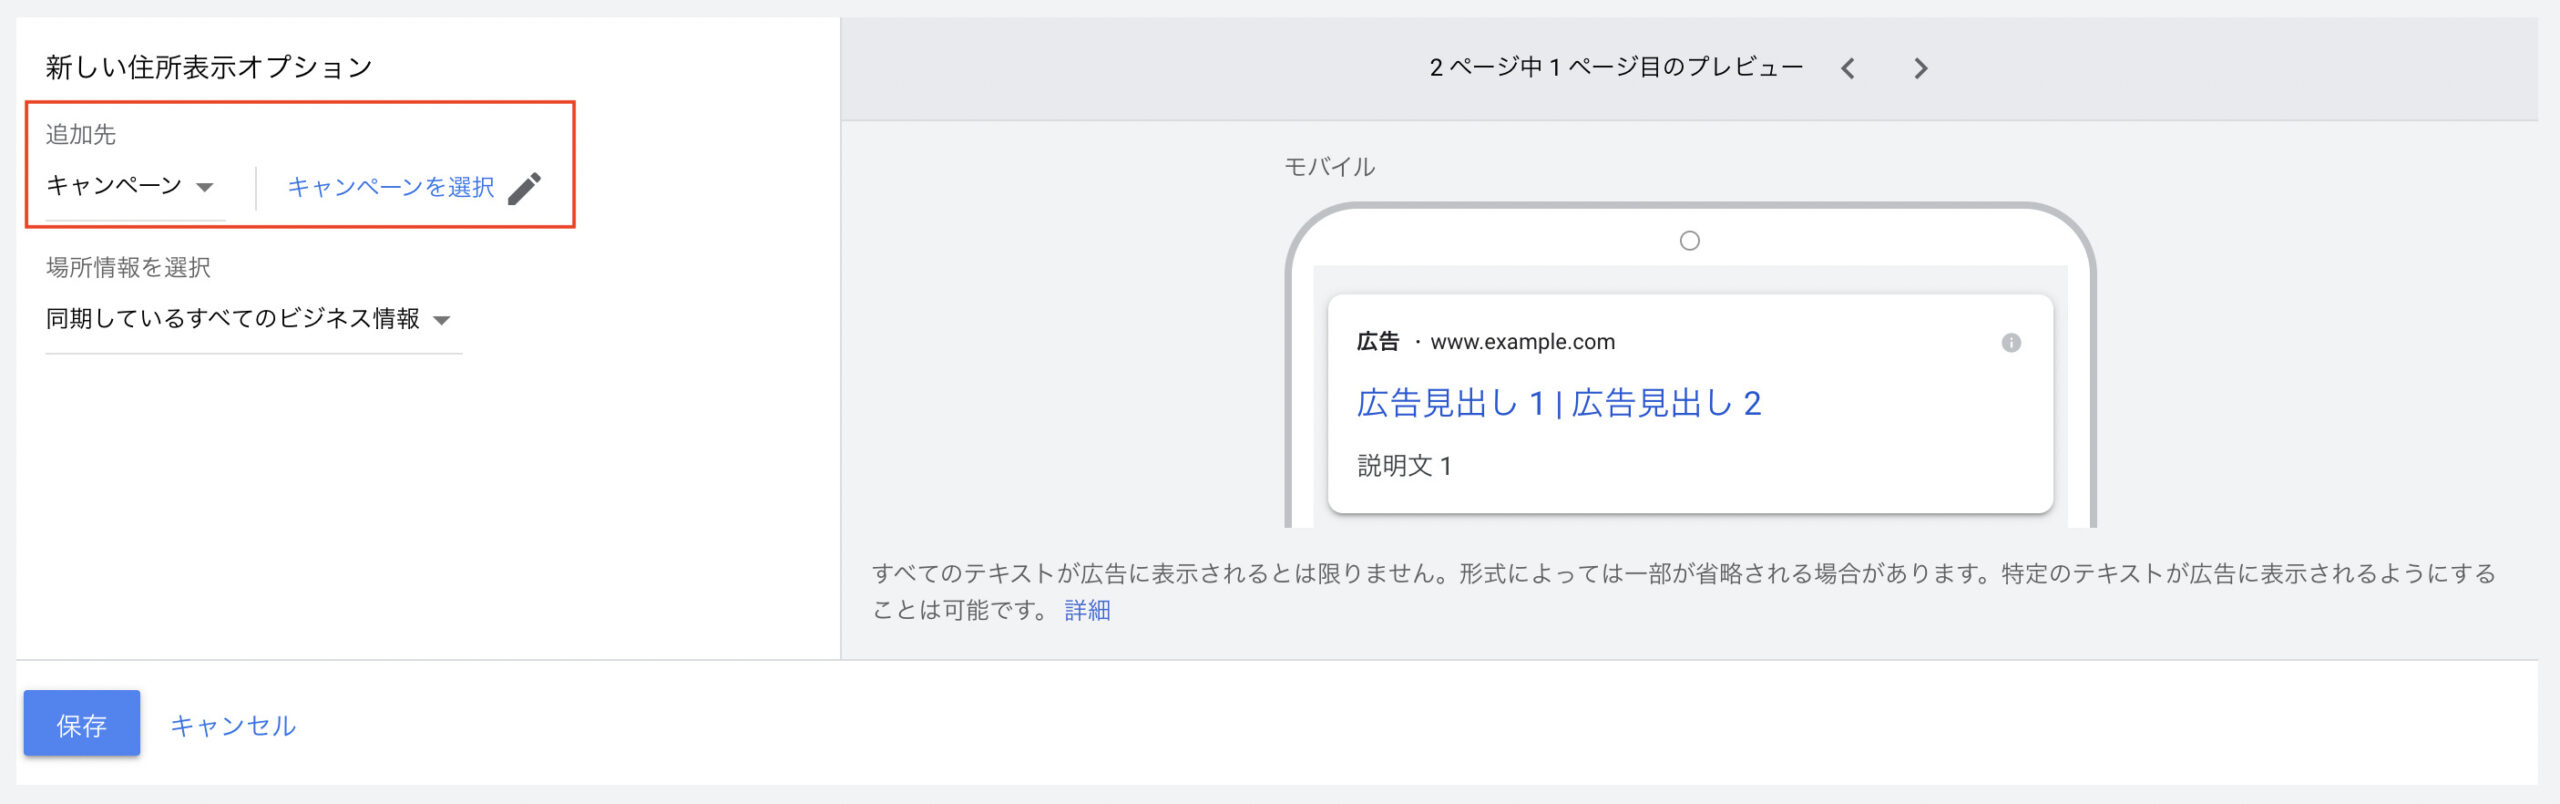Click the info icon in the ad preview
2560x804 pixels.
pos(2011,343)
